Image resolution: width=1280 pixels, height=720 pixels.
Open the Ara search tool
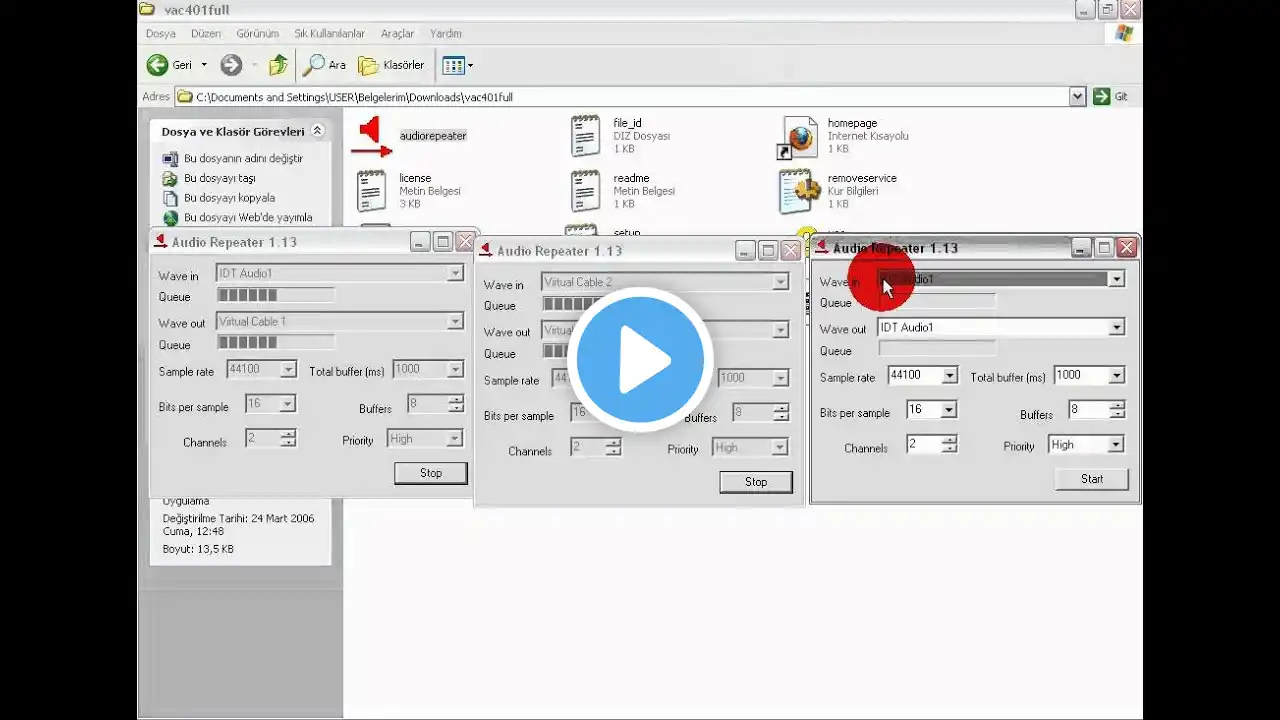pyautogui.click(x=324, y=65)
